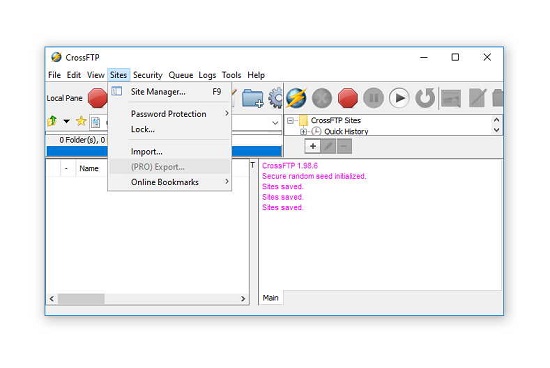Click down arrow of site tree scrollbar
This screenshot has width=550, height=368.
[496, 130]
